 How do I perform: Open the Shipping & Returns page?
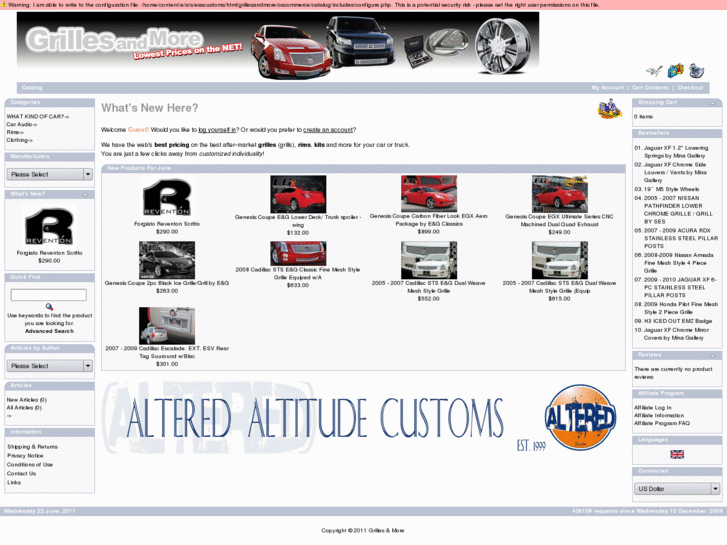[32, 447]
